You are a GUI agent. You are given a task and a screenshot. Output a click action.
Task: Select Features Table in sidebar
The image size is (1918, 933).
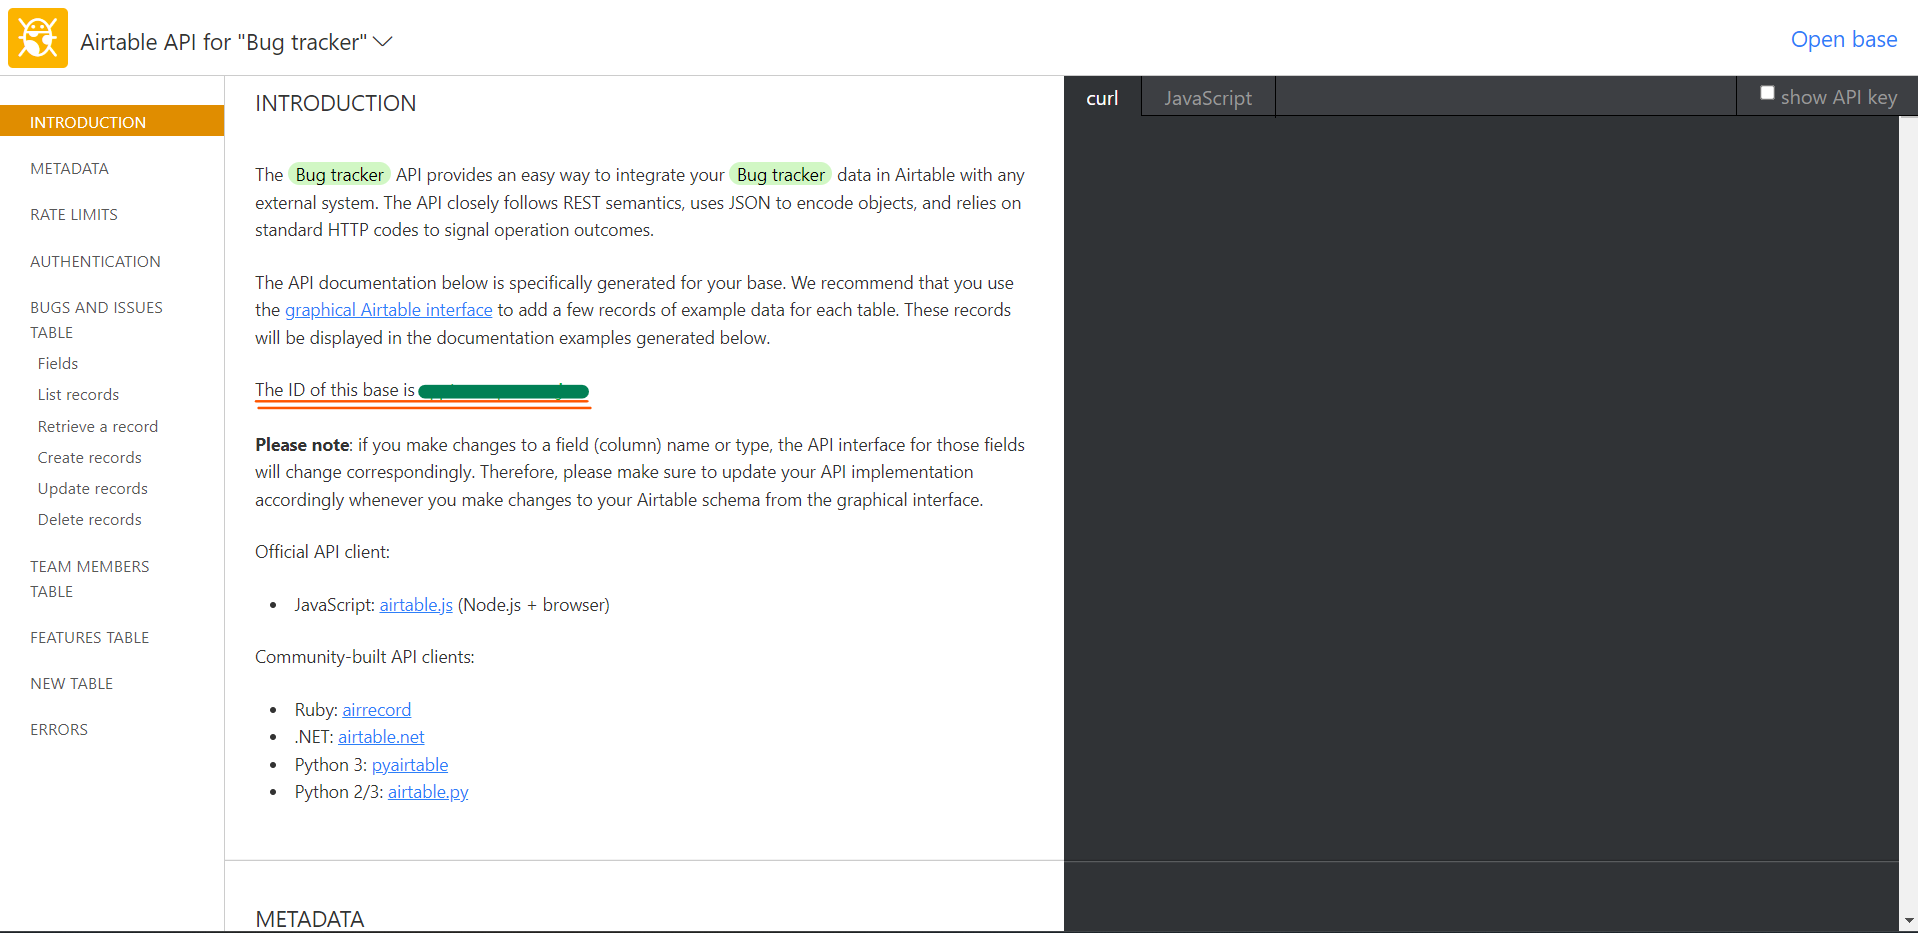[89, 637]
